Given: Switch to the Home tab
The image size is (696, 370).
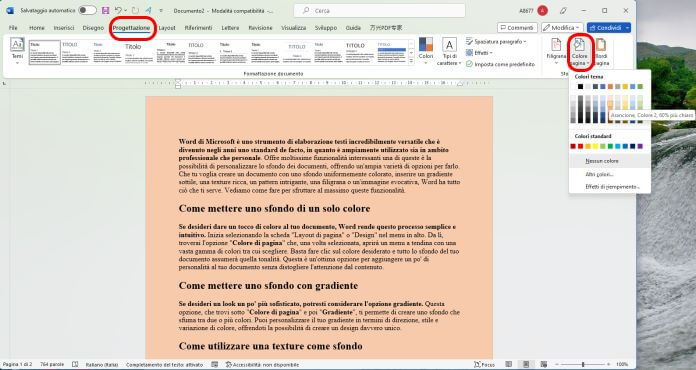Looking at the screenshot, I should point(36,28).
